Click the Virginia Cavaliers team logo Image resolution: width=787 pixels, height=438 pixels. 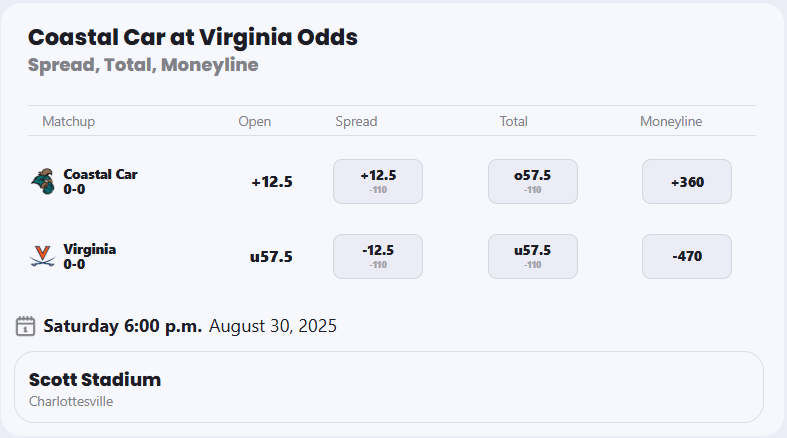[x=42, y=257]
